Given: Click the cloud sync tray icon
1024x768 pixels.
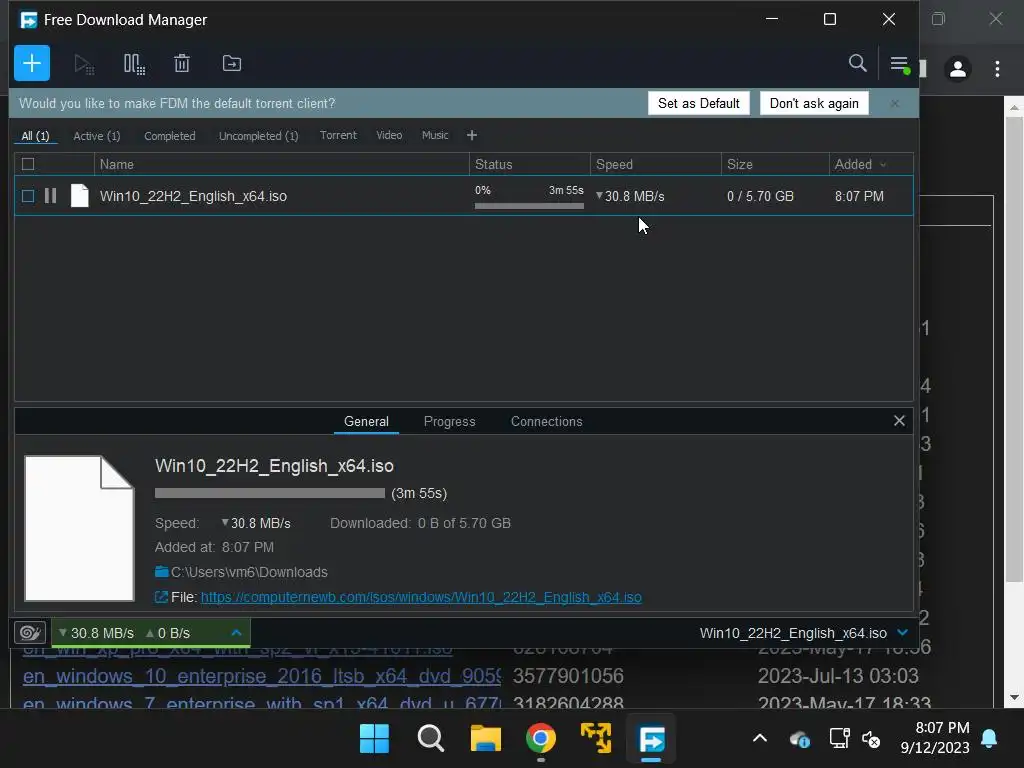Looking at the screenshot, I should [x=800, y=739].
